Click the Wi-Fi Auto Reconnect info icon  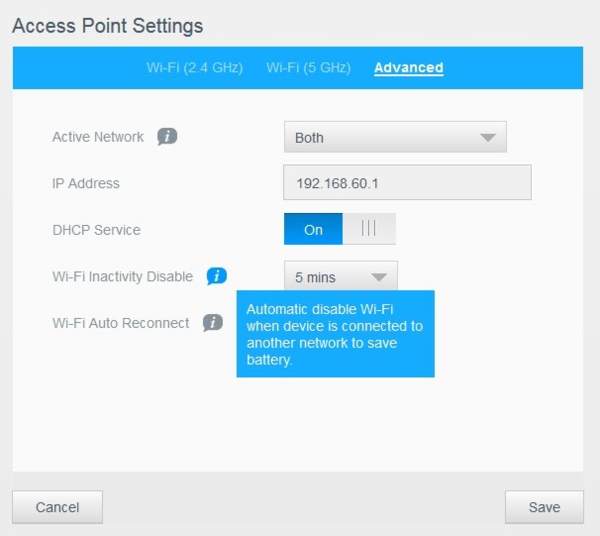[x=212, y=323]
